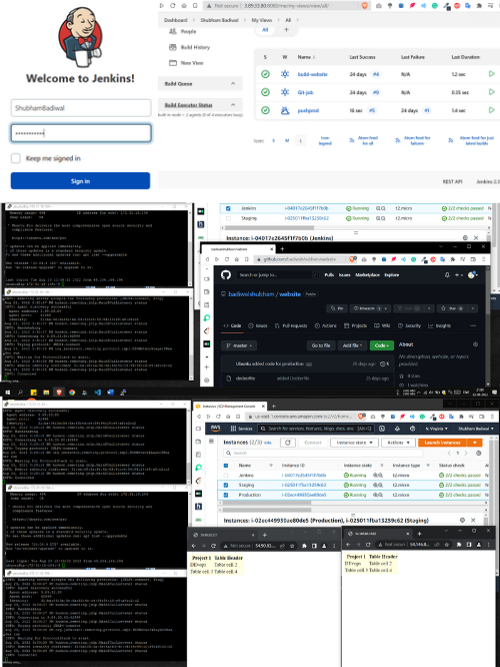Click the GitHub search or jump to field
The height and width of the screenshot is (667, 500).
278,275
